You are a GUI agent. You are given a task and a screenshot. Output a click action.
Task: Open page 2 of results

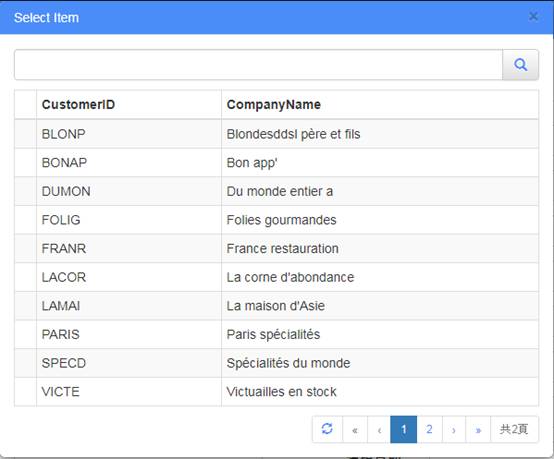pos(429,430)
